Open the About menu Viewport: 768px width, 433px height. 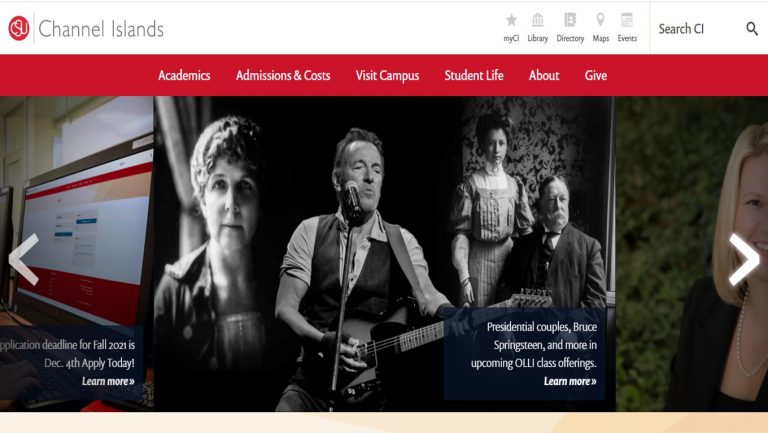click(544, 75)
